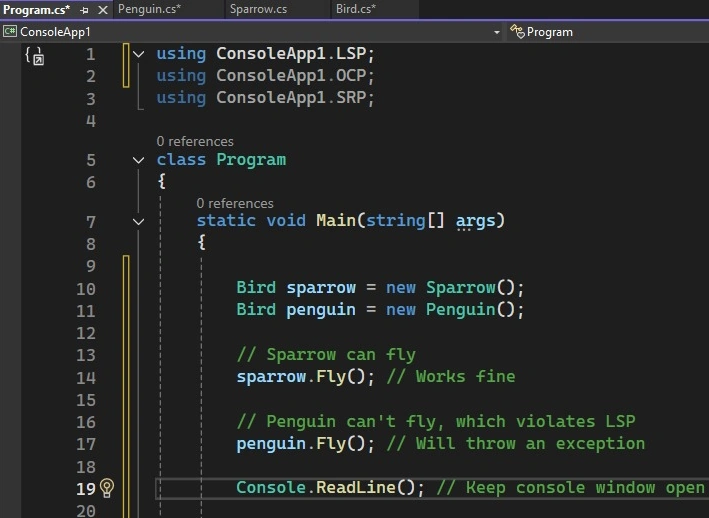Click 0 references above class Program
709x518 pixels.
click(195, 141)
